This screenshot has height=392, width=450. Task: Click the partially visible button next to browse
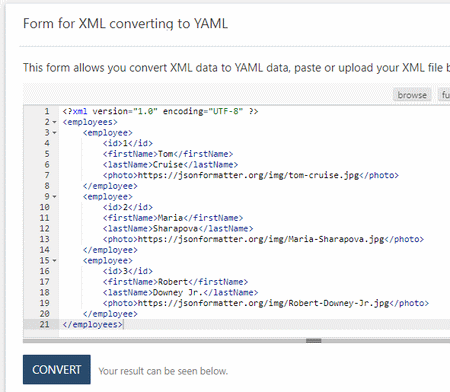click(445, 95)
